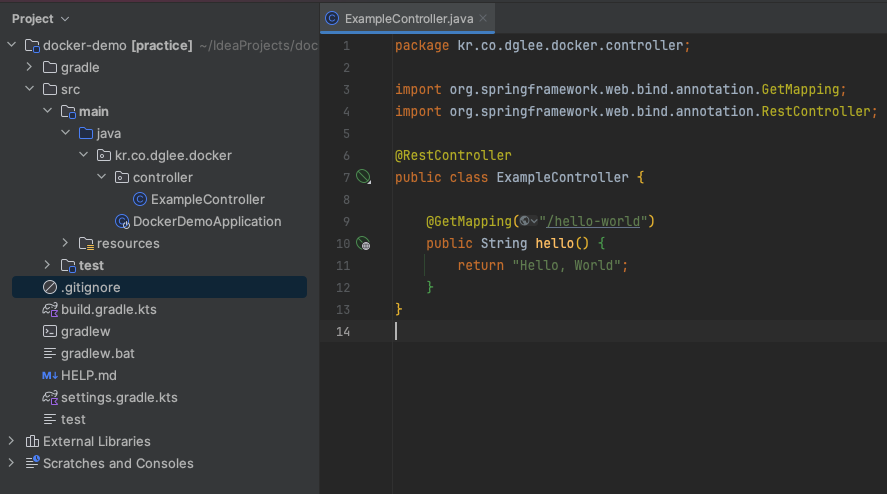Viewport: 887px width, 494px height.
Task: Select the .gitignore file
Action: [x=159, y=287]
